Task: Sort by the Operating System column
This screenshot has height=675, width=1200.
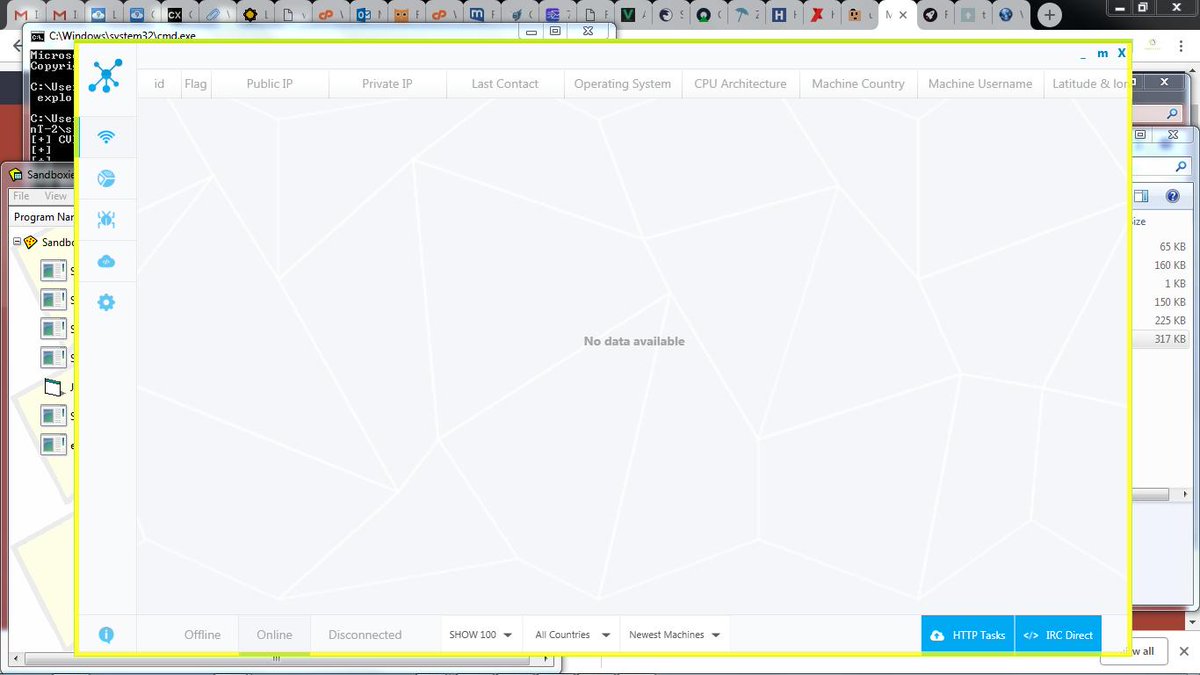Action: click(623, 84)
